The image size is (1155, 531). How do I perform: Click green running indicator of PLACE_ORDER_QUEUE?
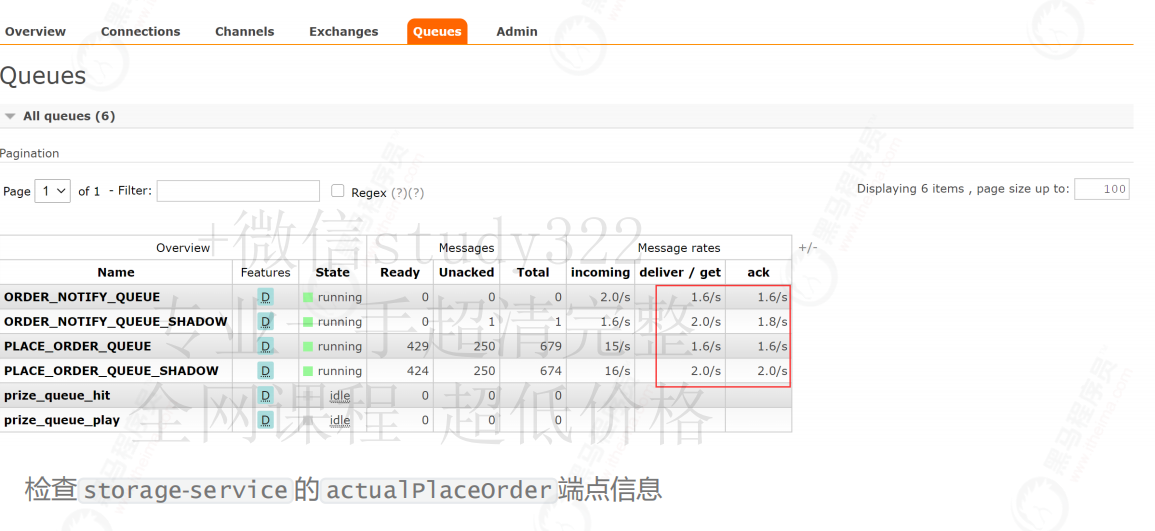pyautogui.click(x=308, y=346)
